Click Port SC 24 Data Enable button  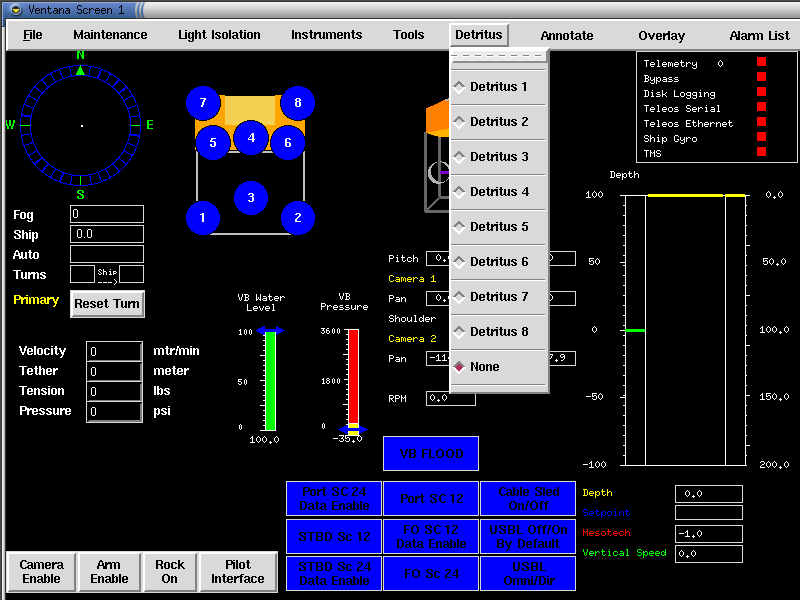(x=334, y=498)
